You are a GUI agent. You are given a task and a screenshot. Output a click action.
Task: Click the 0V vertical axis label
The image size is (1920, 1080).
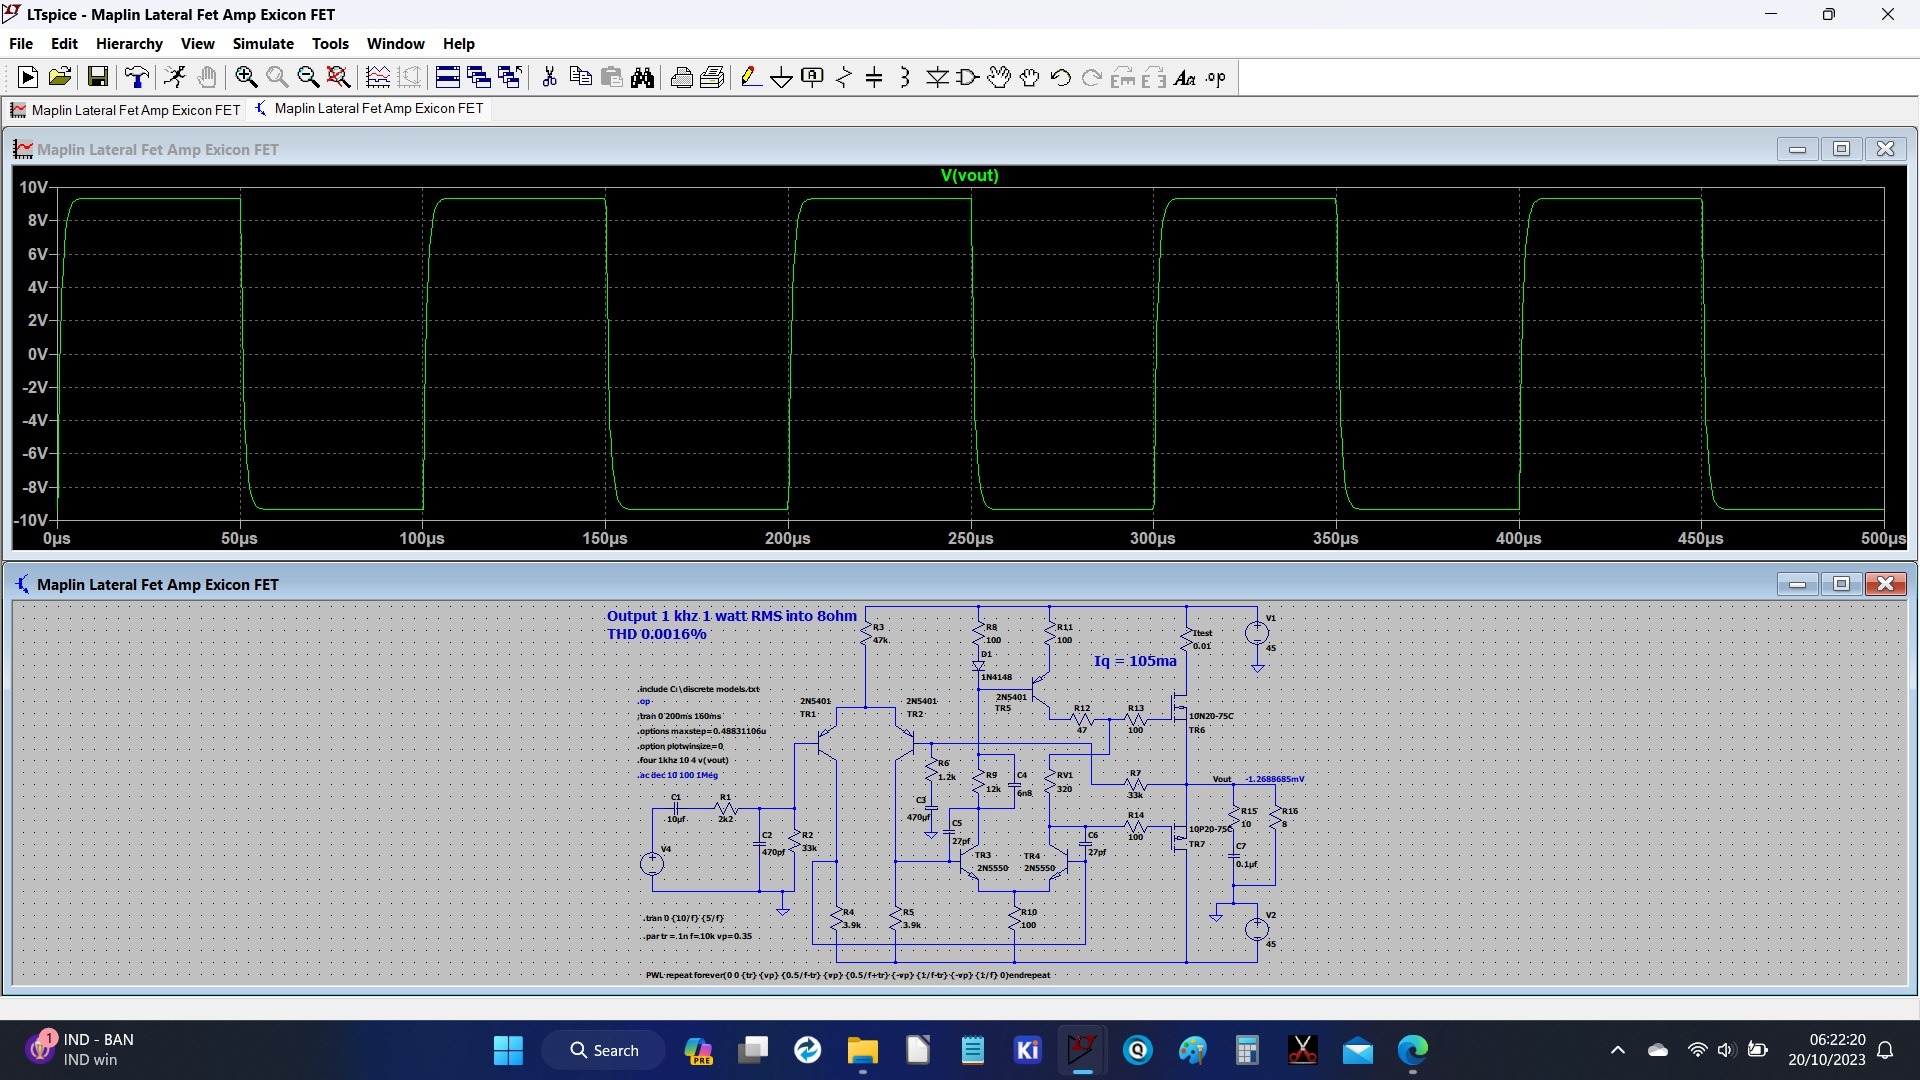coord(38,354)
